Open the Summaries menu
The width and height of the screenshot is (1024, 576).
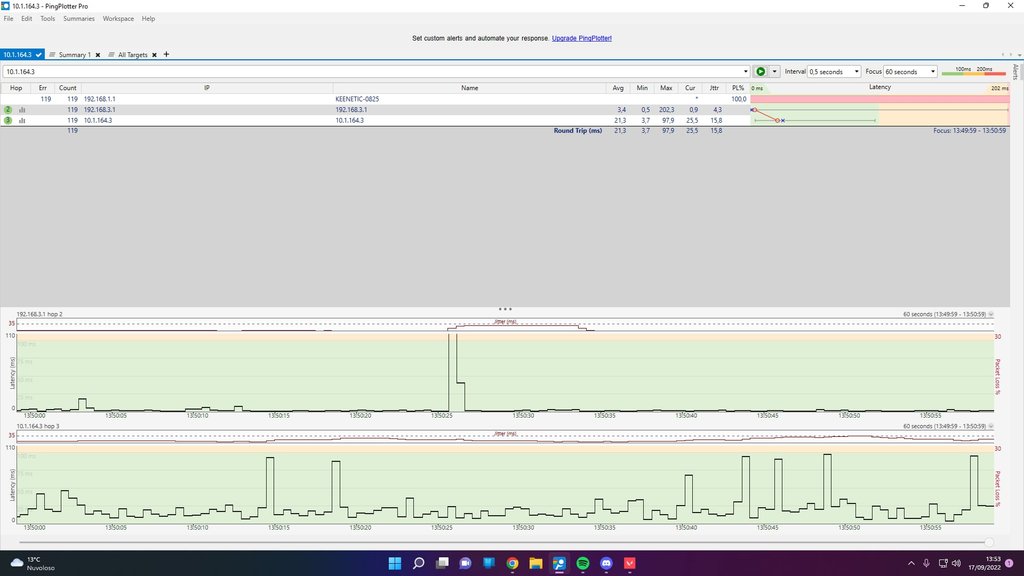click(x=79, y=19)
